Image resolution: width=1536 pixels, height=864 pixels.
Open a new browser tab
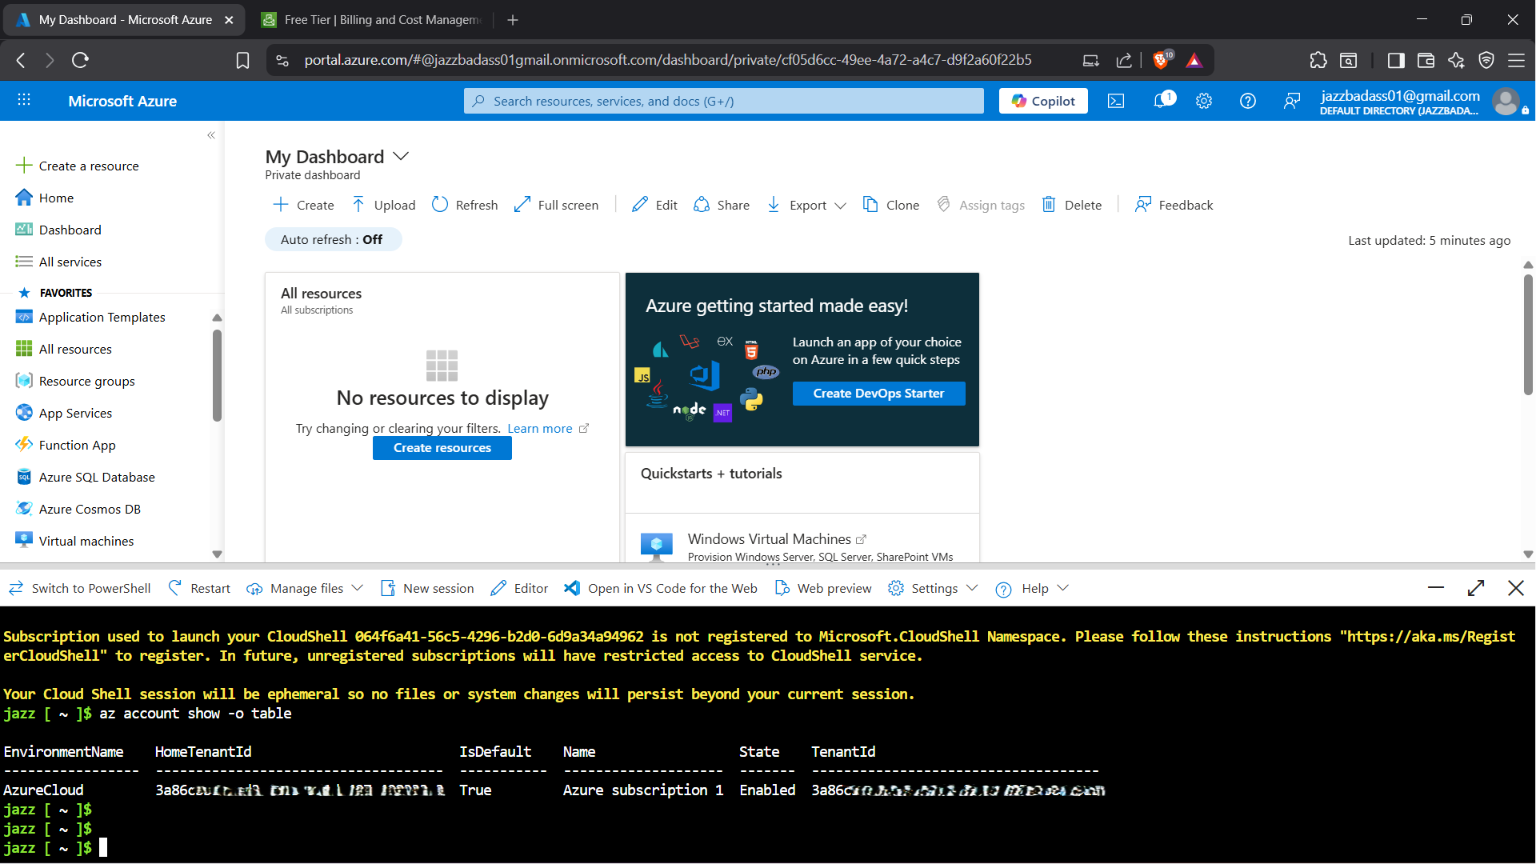tap(513, 19)
